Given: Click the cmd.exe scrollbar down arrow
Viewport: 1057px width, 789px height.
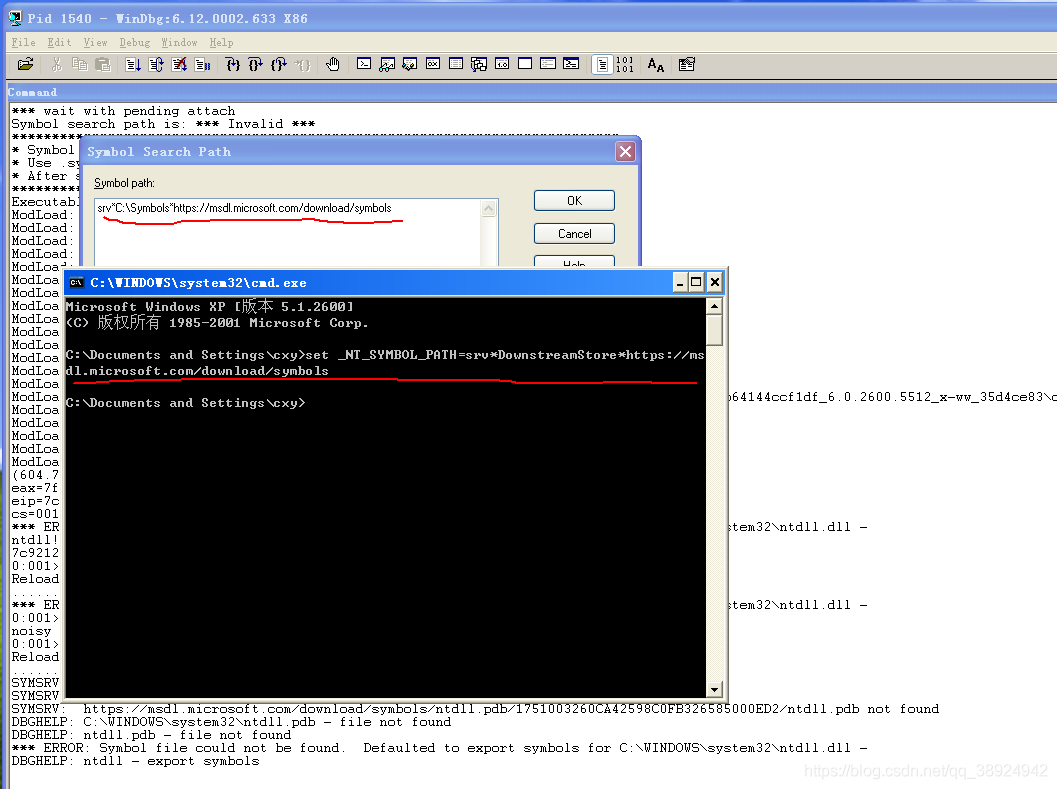Looking at the screenshot, I should click(x=715, y=690).
